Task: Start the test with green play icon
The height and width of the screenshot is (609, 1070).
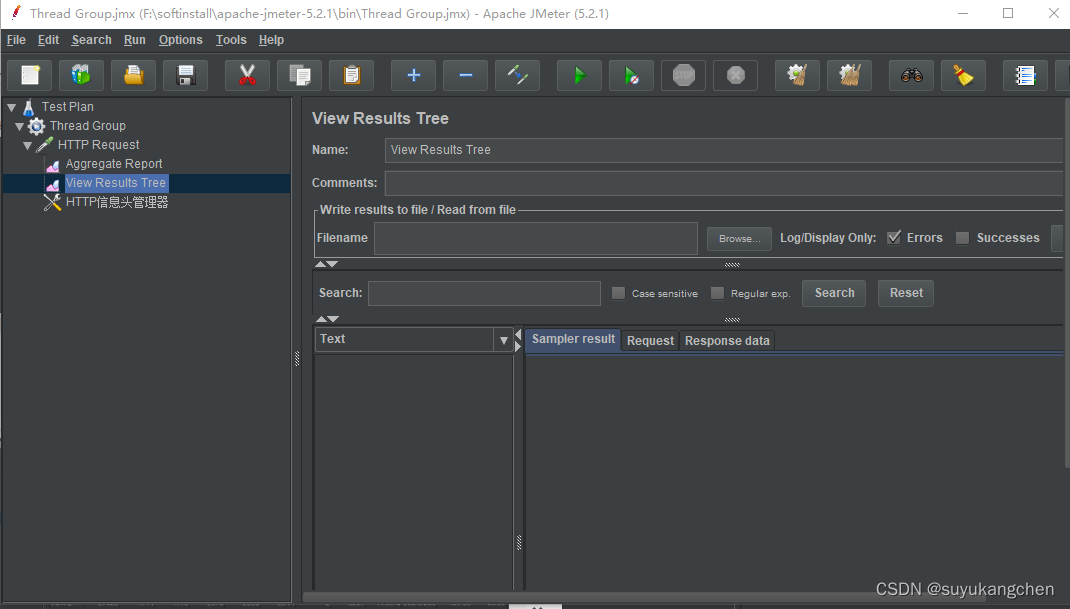Action: point(579,75)
